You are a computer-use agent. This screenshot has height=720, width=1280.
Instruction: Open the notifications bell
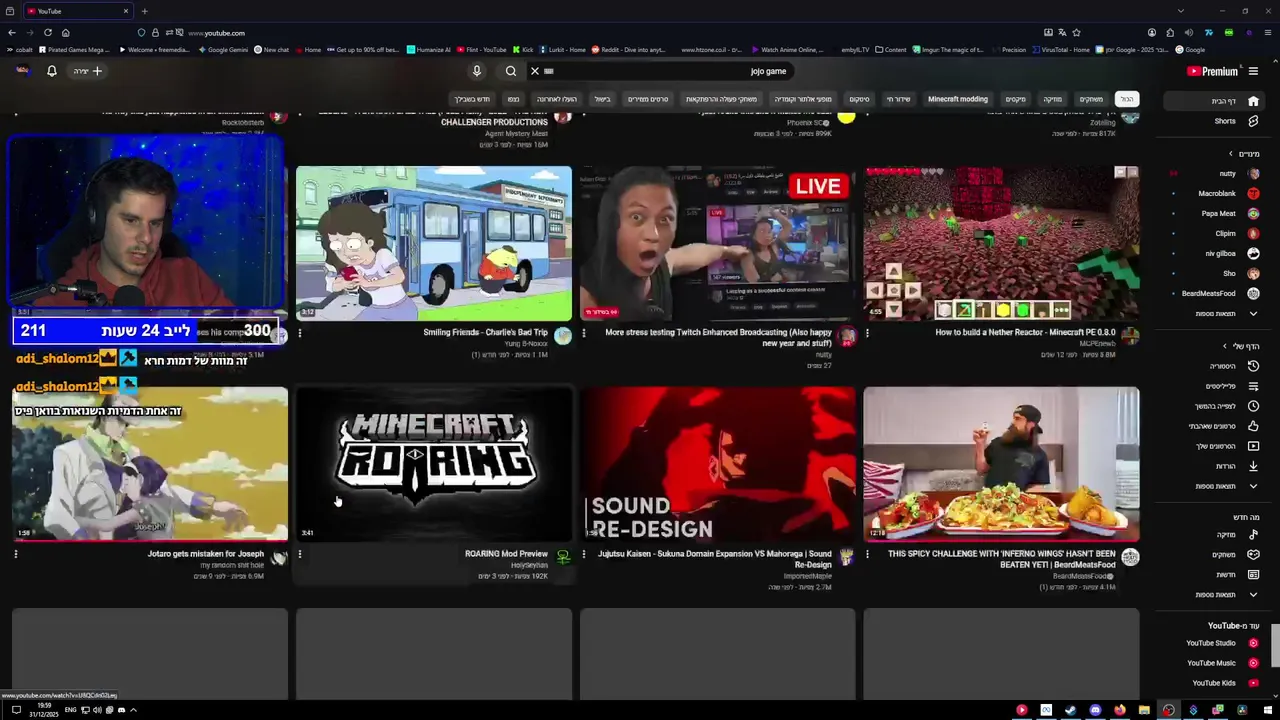click(52, 71)
